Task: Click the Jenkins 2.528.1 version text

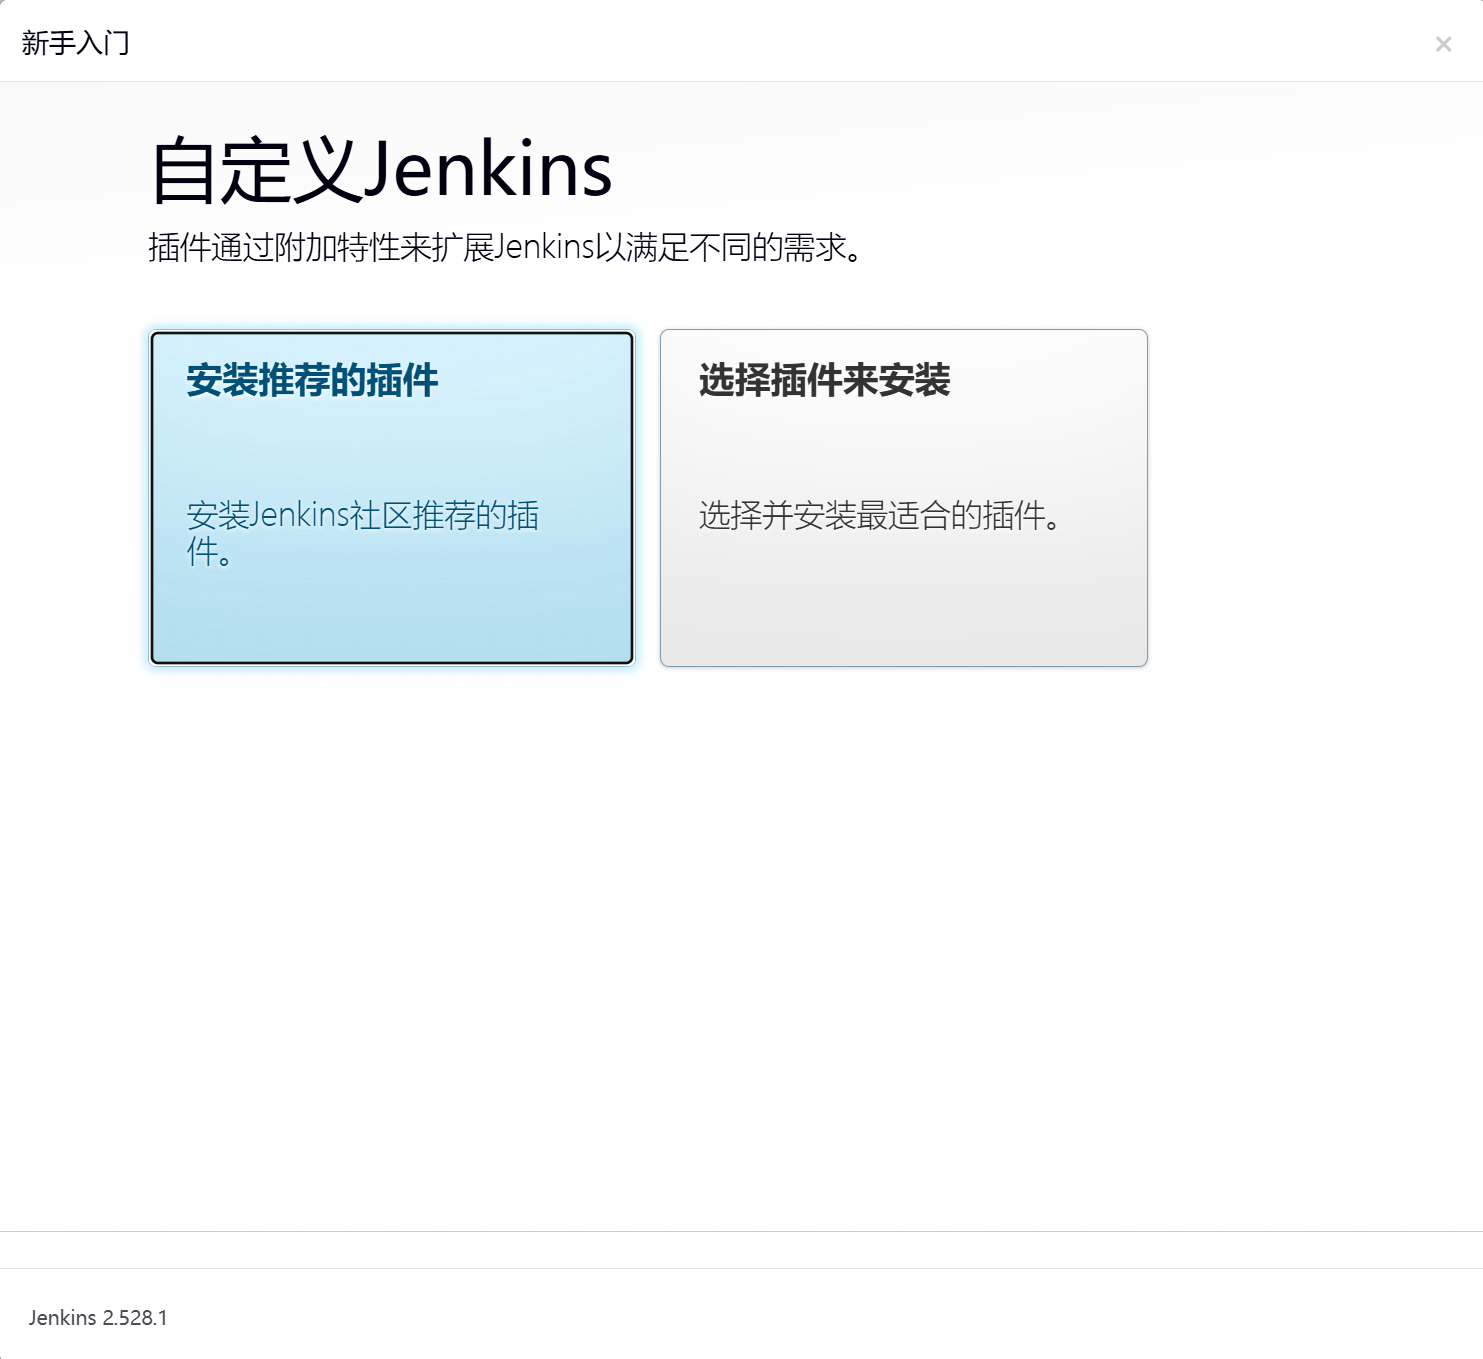Action: (98, 1318)
